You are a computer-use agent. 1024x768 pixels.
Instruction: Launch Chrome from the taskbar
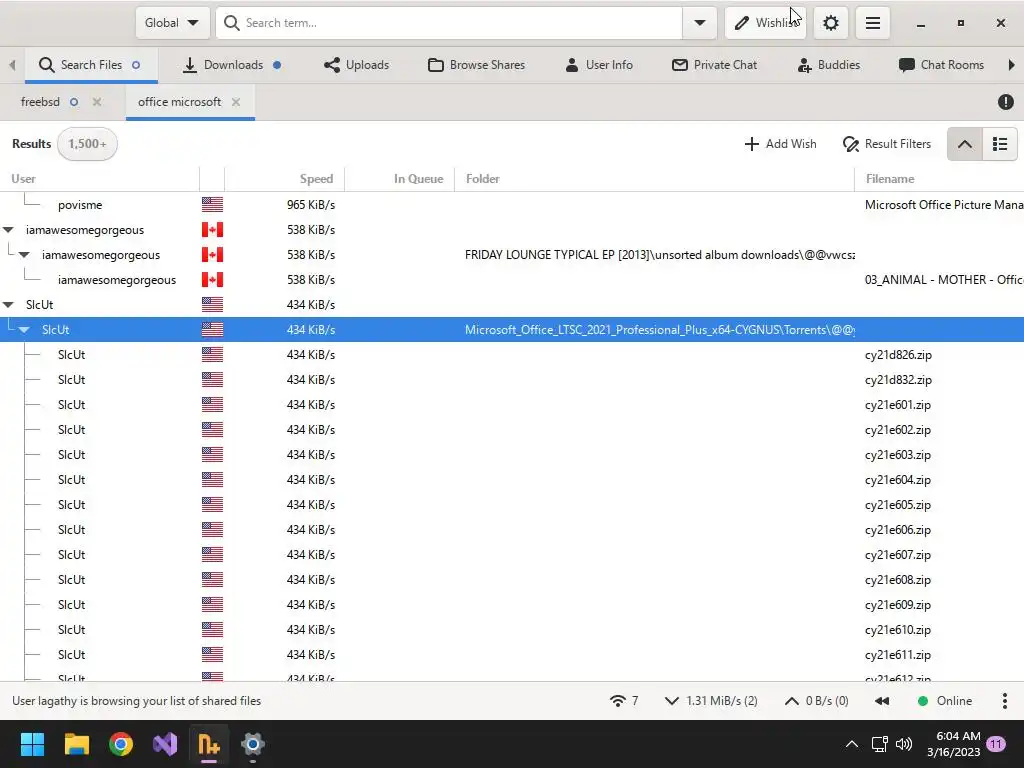click(121, 744)
